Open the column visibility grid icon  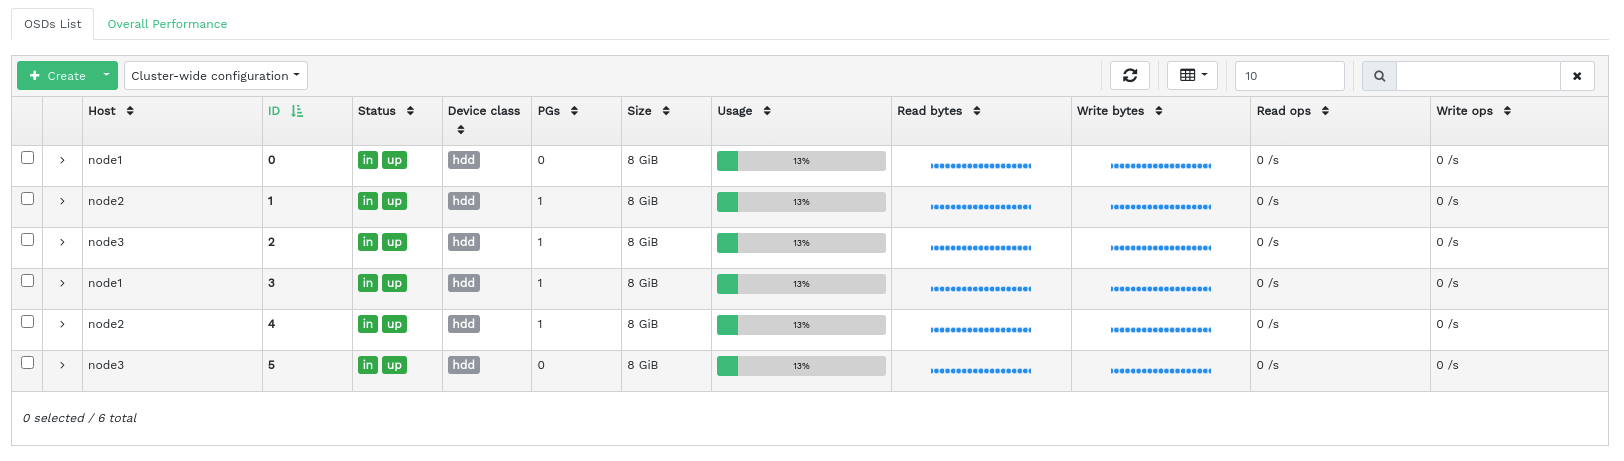(1192, 76)
